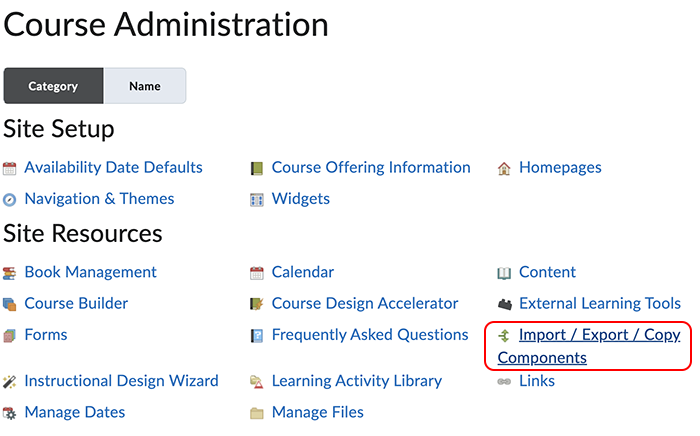The width and height of the screenshot is (700, 436).
Task: Click the folder icon beside Manage Files
Action: (257, 412)
